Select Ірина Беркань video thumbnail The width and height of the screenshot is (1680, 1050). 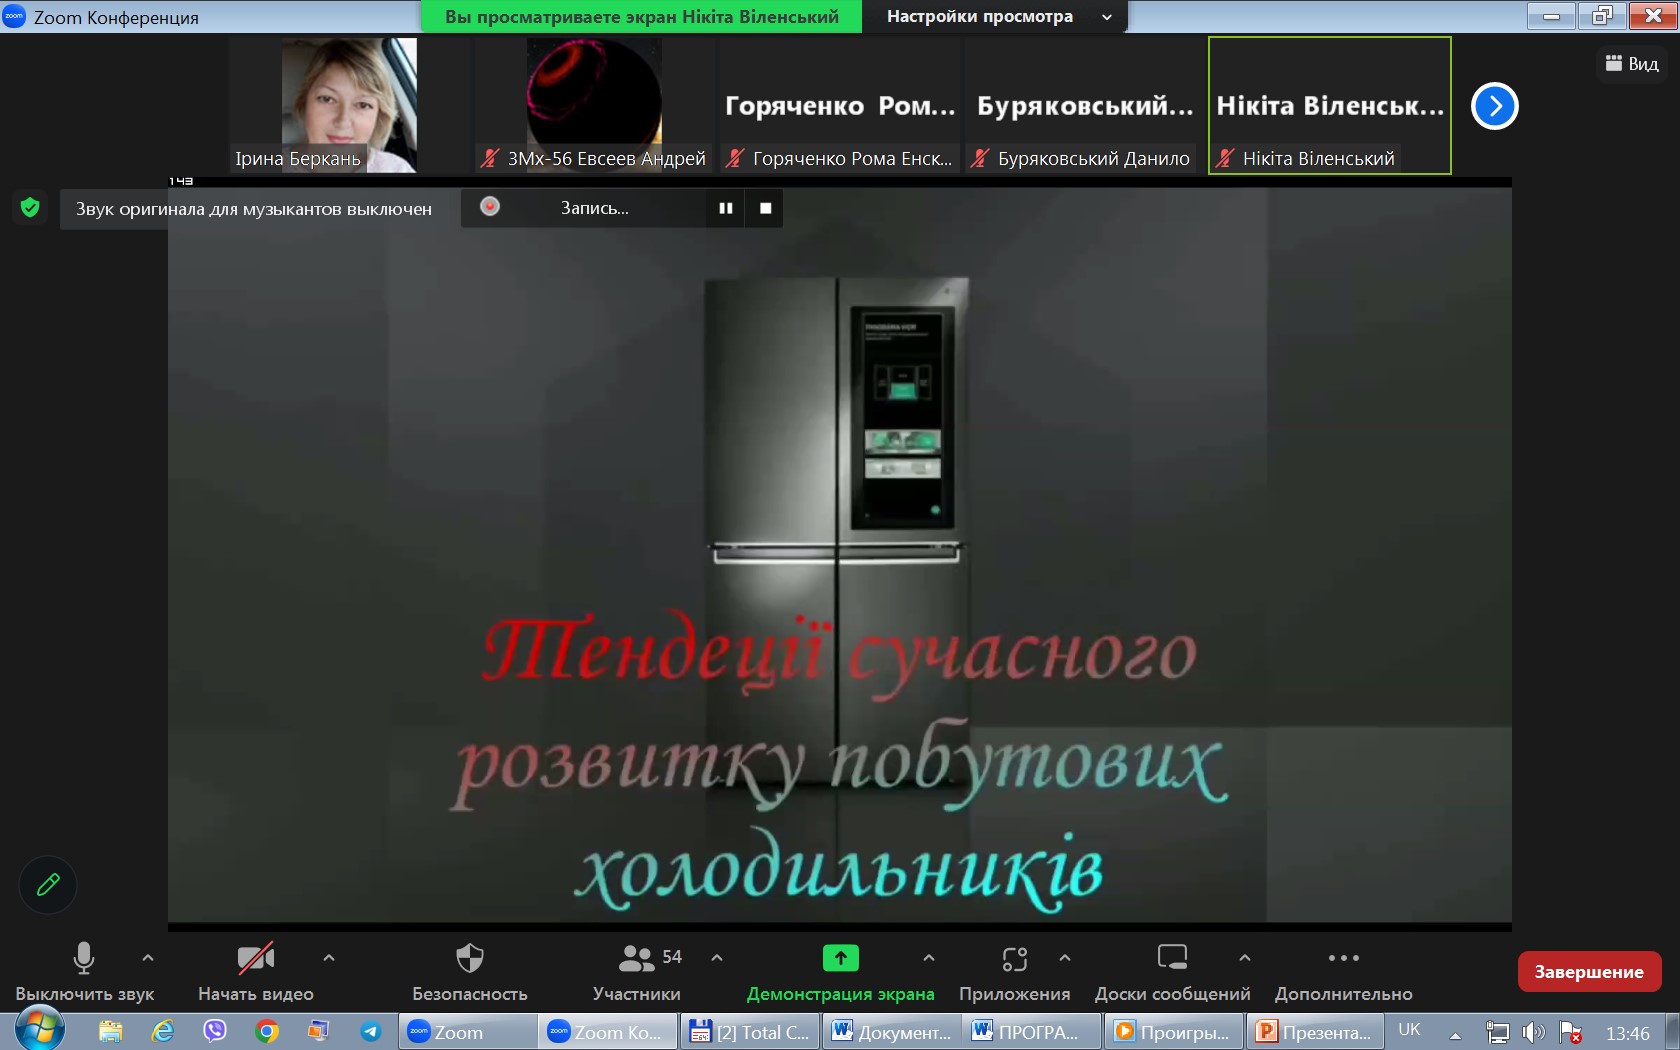(x=349, y=105)
